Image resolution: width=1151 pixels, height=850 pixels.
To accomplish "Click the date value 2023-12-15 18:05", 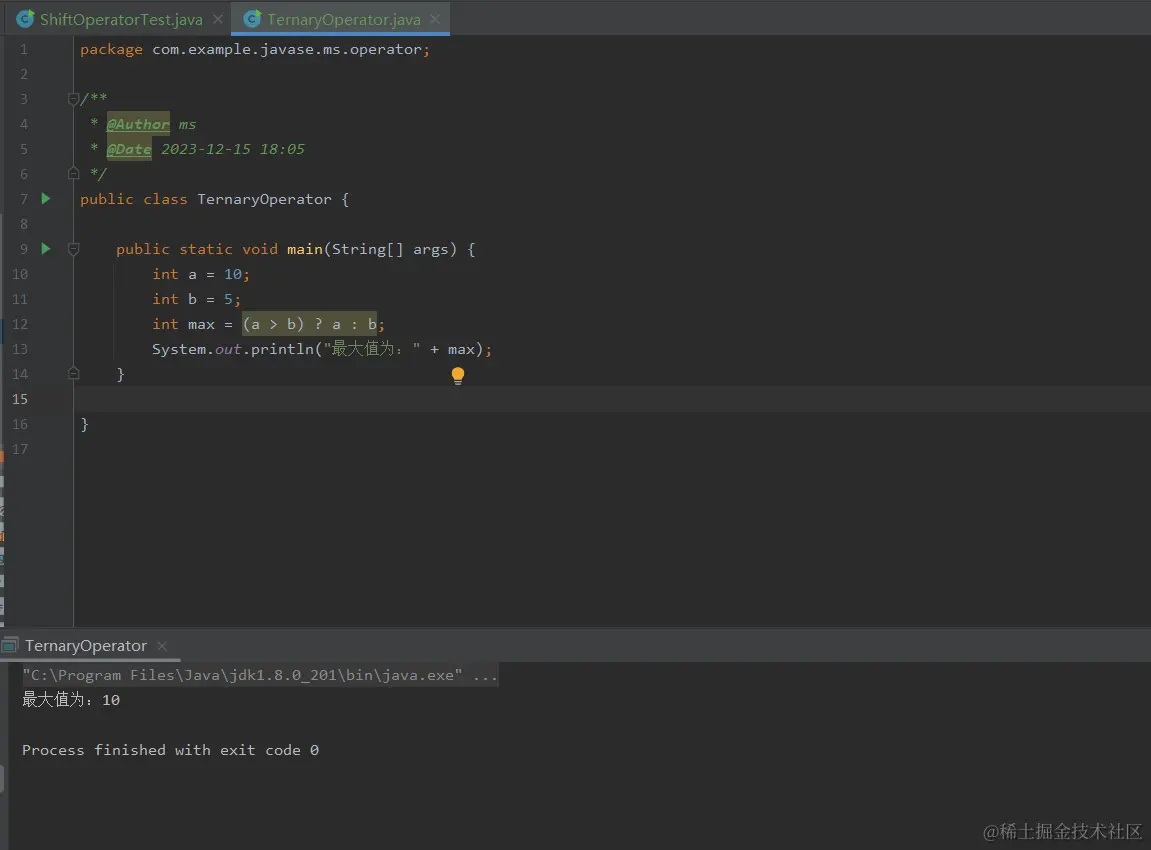I will tap(232, 149).
